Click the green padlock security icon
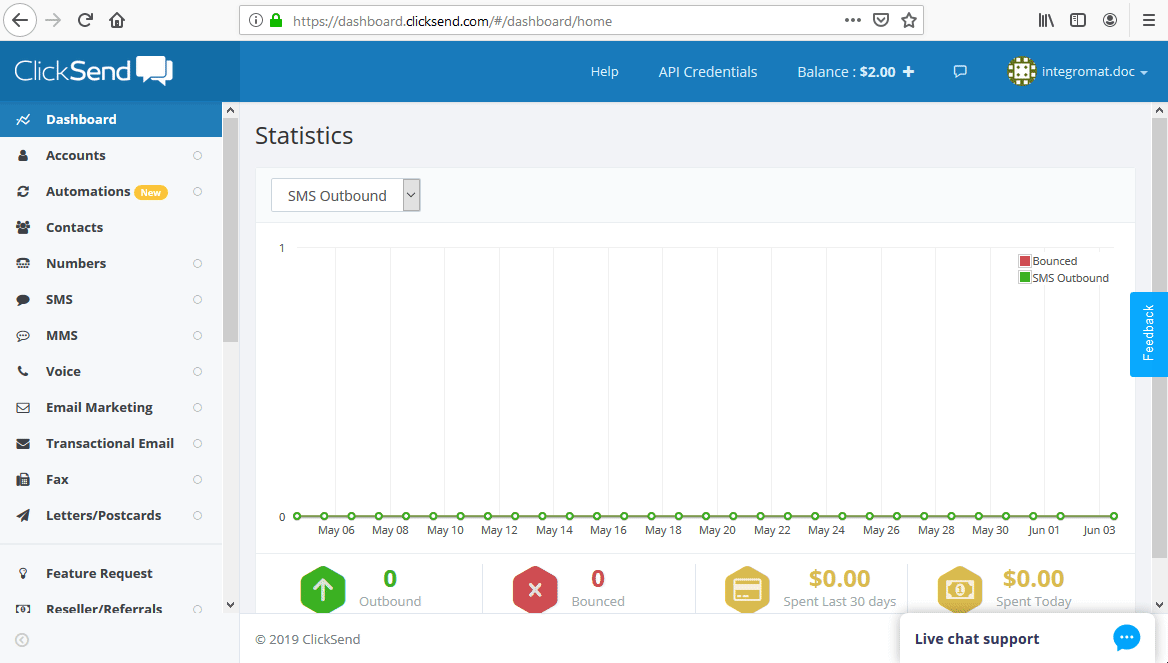 click(276, 20)
